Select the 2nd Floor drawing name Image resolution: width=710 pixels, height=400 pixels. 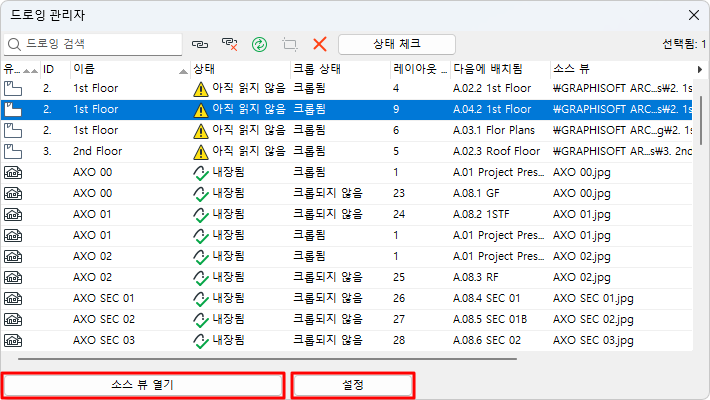tap(97, 151)
